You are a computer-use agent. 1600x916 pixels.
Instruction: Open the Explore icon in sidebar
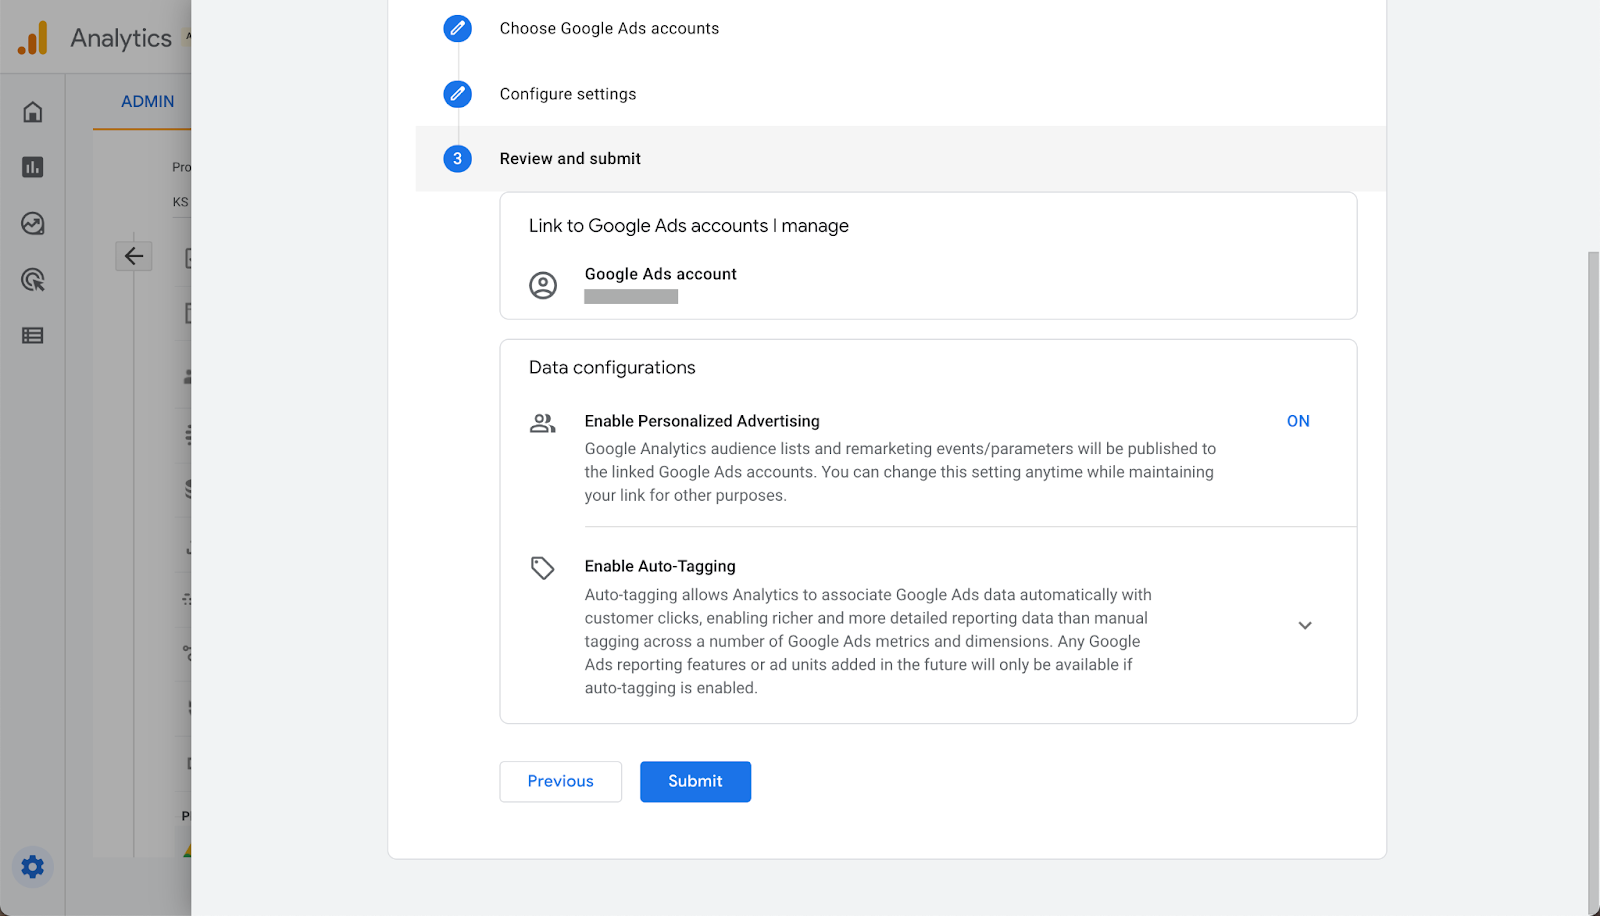pos(33,224)
